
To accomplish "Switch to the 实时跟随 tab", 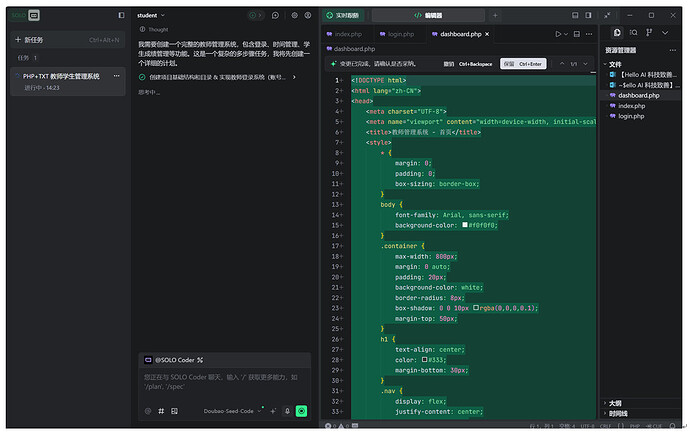I will [341, 15].
